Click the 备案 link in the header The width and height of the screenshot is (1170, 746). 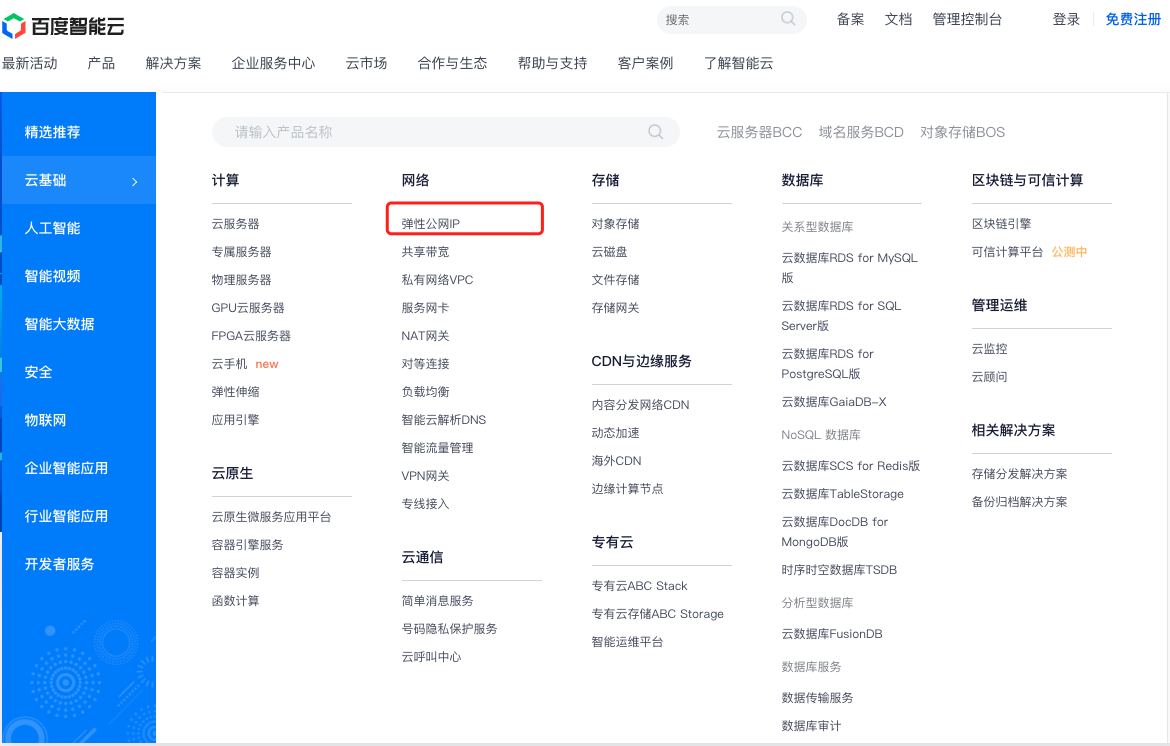[x=851, y=19]
